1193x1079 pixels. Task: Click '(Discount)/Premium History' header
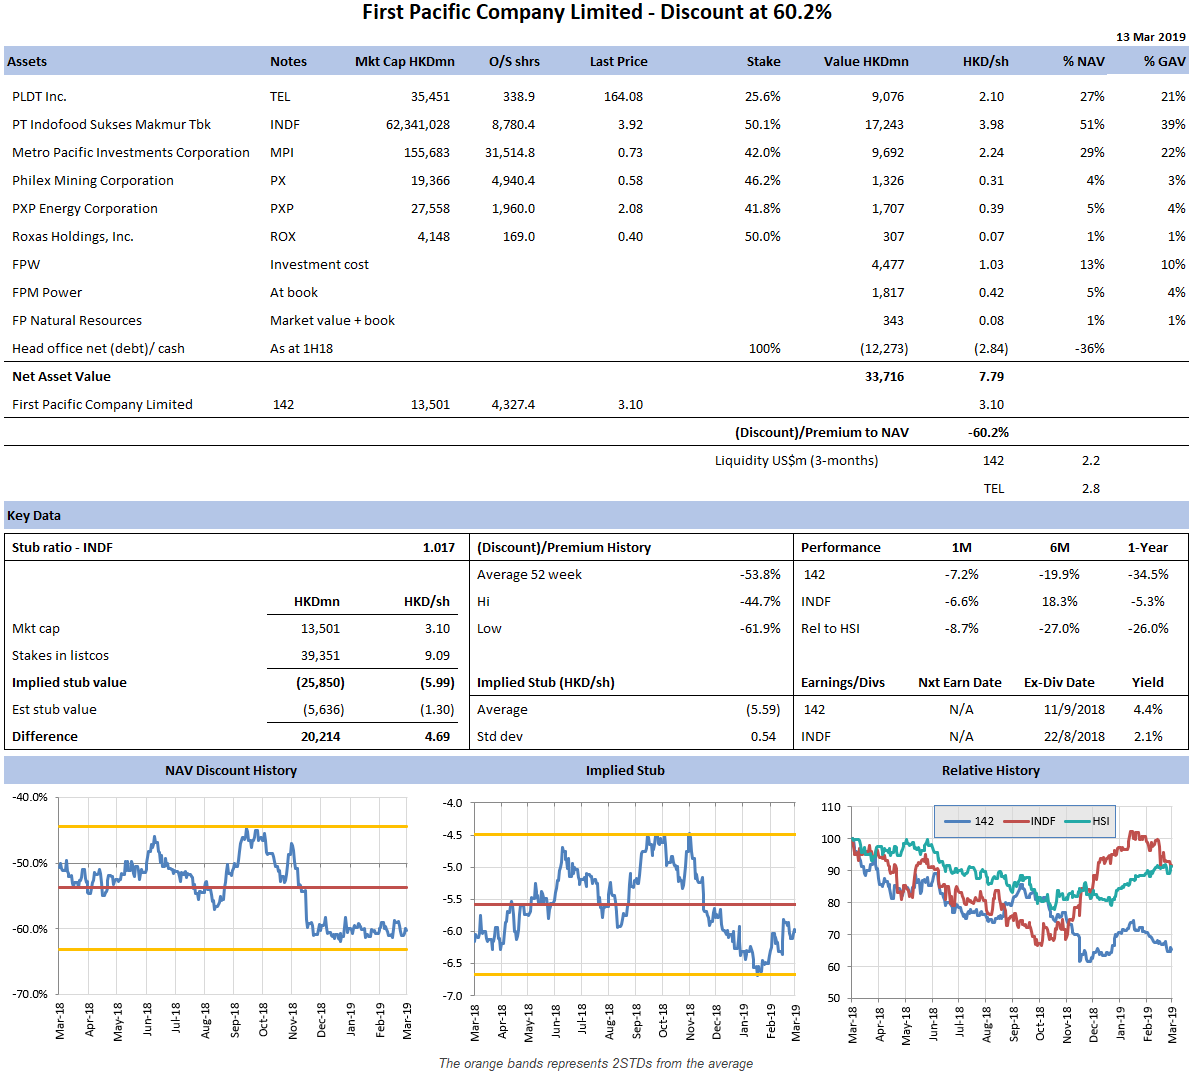[x=564, y=548]
